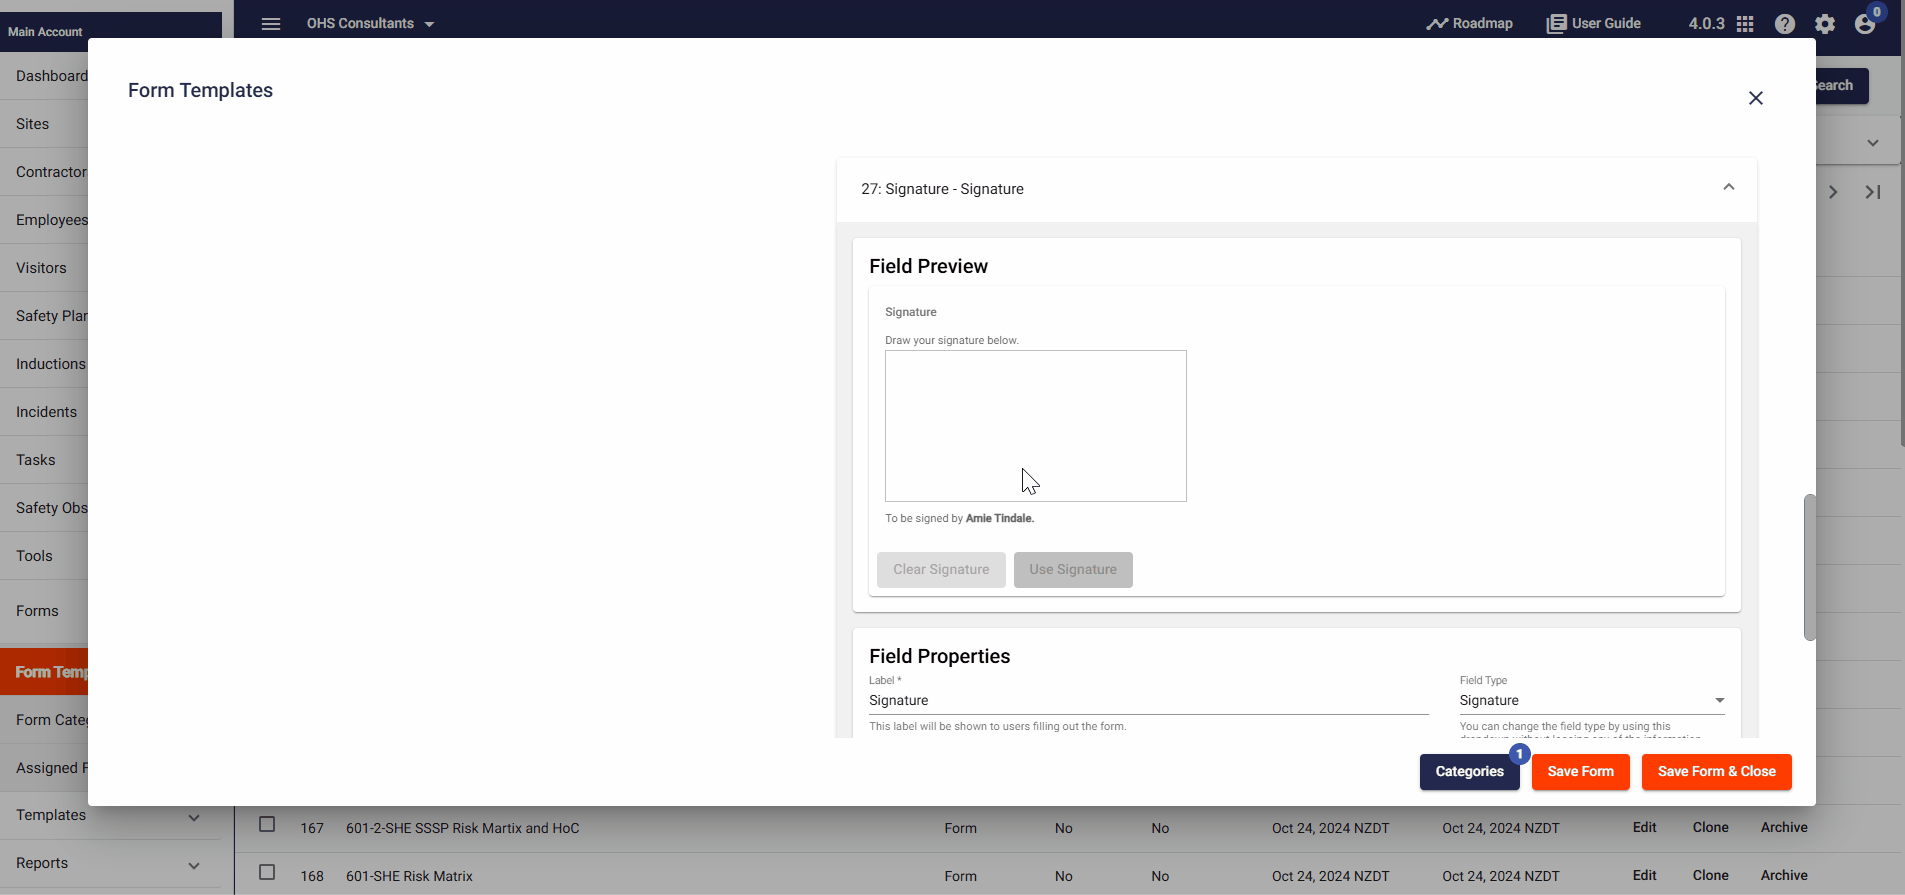This screenshot has width=1905, height=895.
Task: Jump to last page arrow
Action: [x=1873, y=192]
